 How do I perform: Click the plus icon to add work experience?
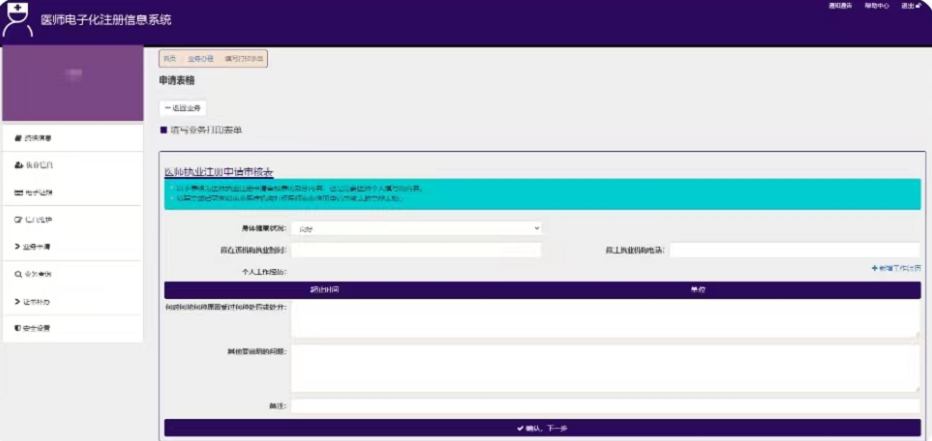[x=874, y=269]
